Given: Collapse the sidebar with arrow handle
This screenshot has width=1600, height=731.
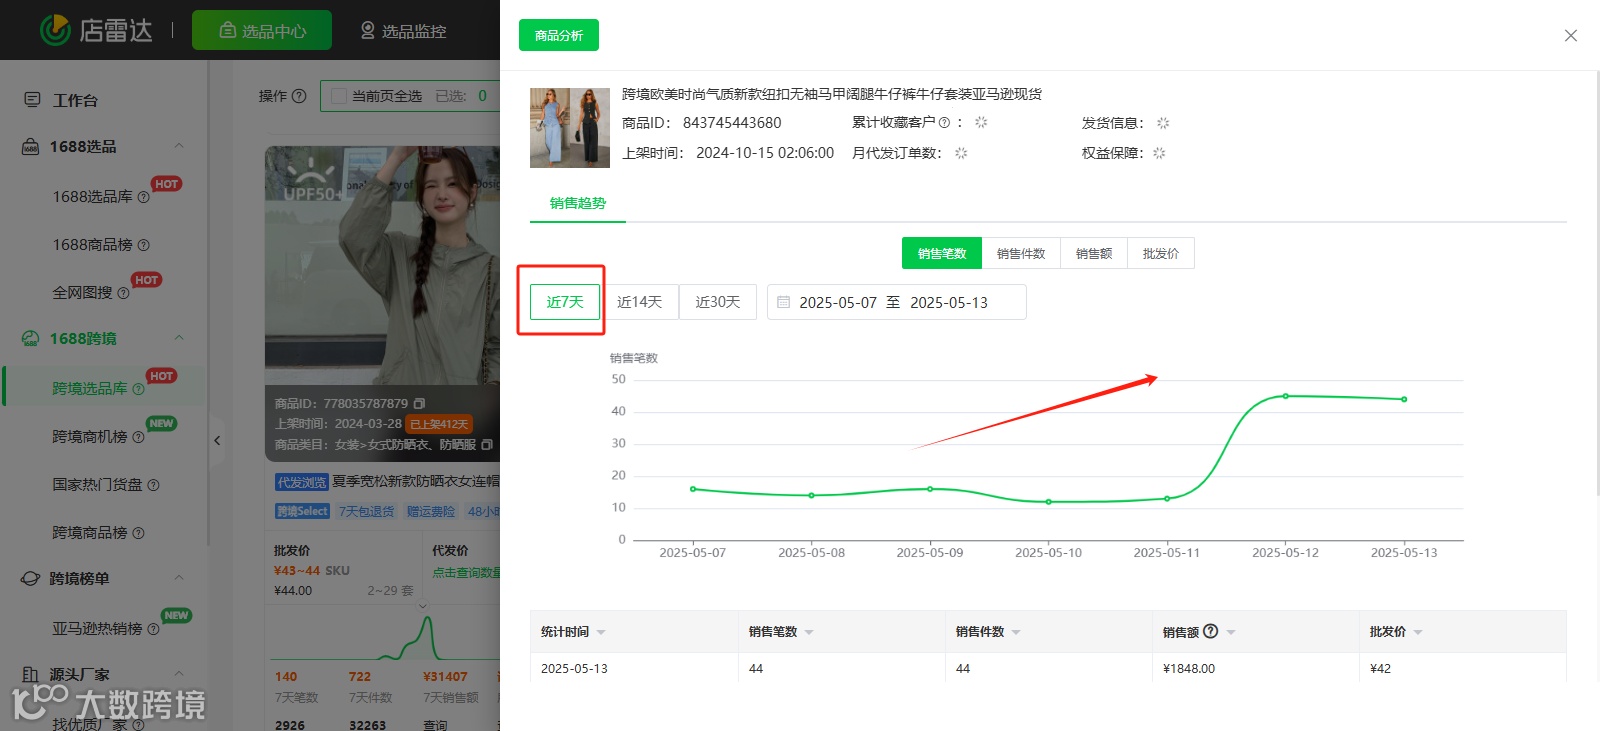Looking at the screenshot, I should 217,440.
